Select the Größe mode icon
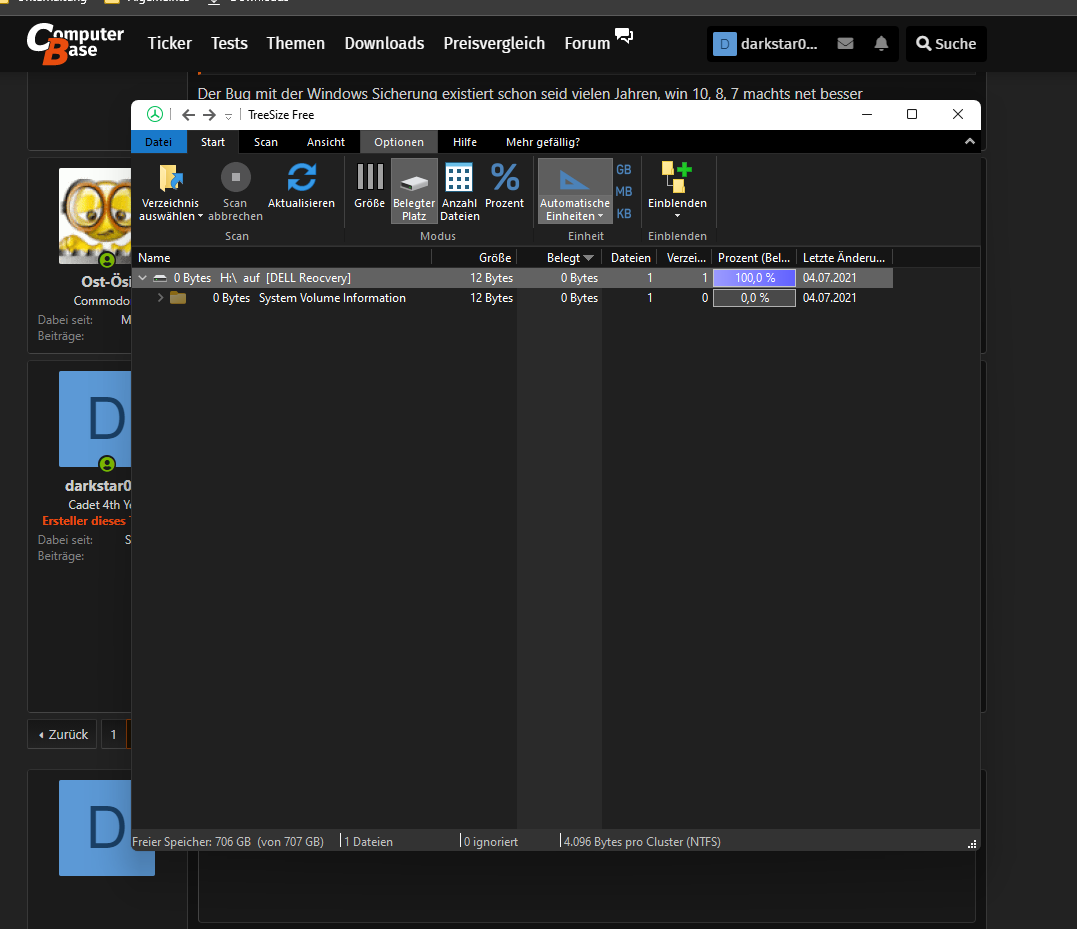 (x=370, y=177)
